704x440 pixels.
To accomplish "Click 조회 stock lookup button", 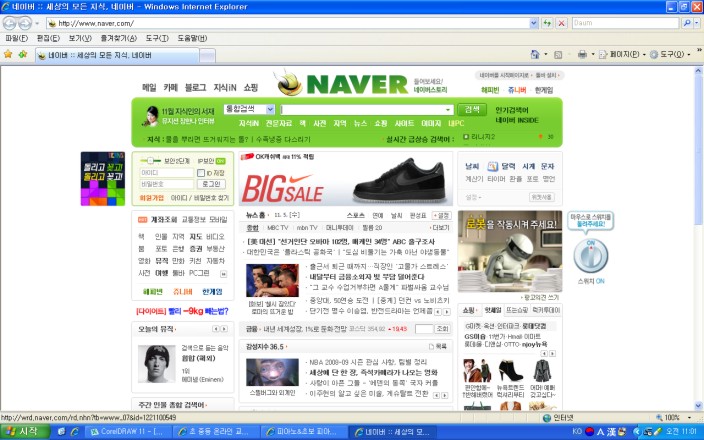I will [442, 329].
